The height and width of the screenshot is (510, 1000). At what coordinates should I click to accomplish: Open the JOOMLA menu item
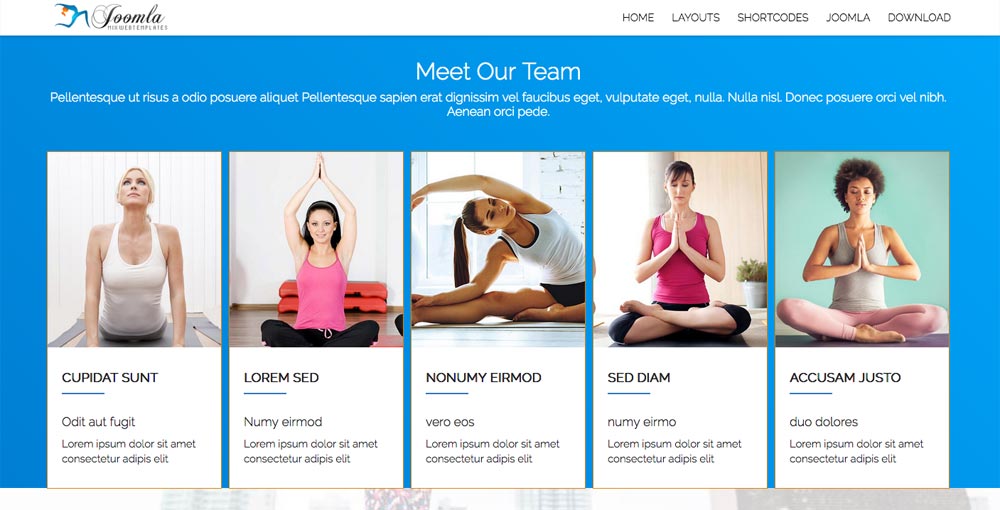pyautogui.click(x=848, y=18)
